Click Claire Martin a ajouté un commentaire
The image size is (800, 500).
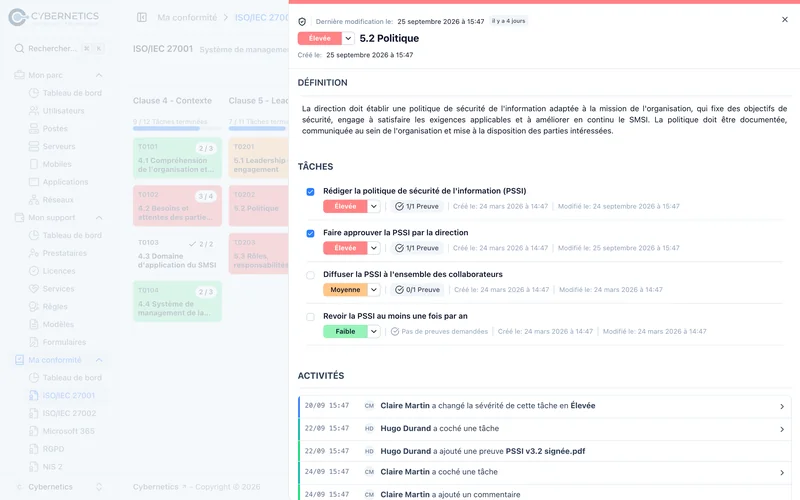(x=451, y=494)
